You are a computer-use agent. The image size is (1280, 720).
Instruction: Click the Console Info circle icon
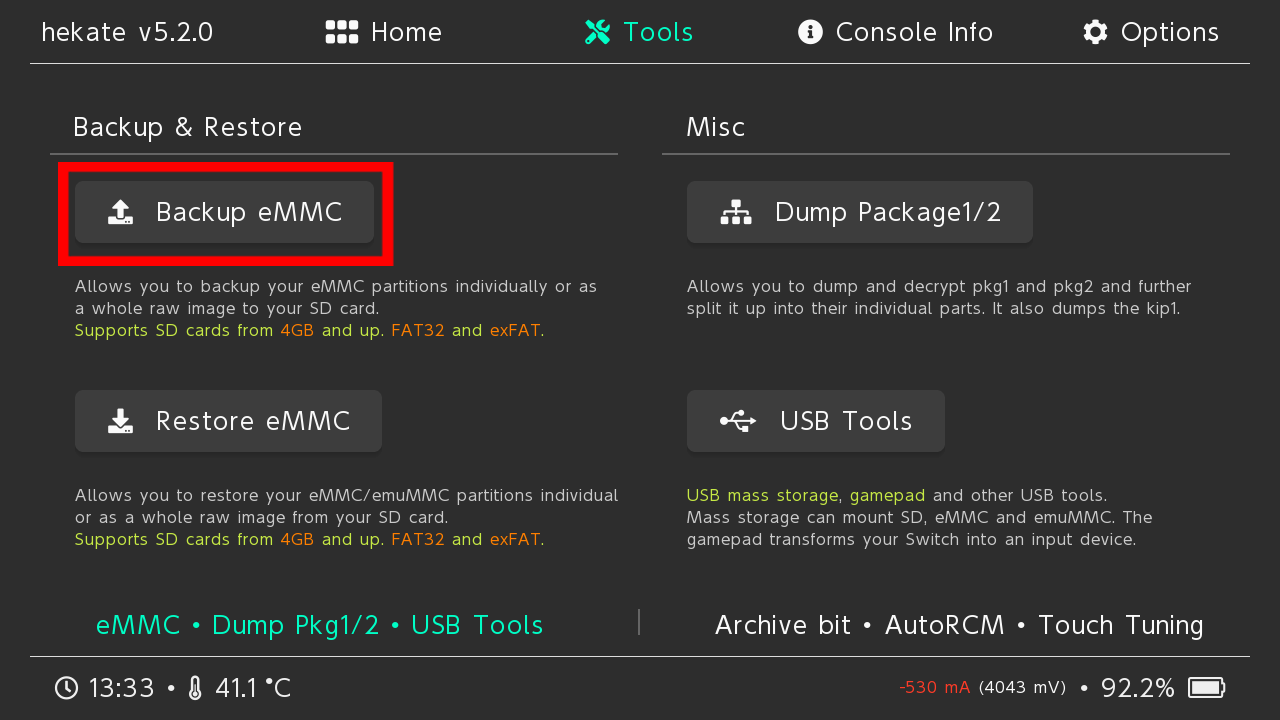(810, 32)
